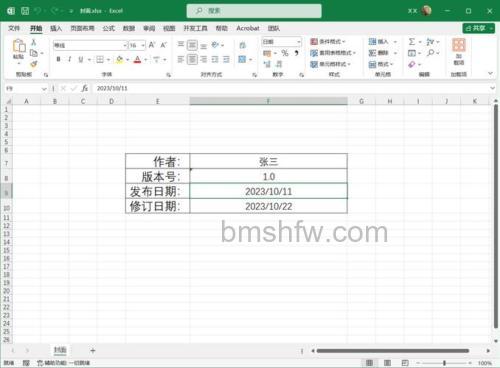Viewport: 500px width, 368px height.
Task: Toggle Italic formatting
Action: coord(69,59)
